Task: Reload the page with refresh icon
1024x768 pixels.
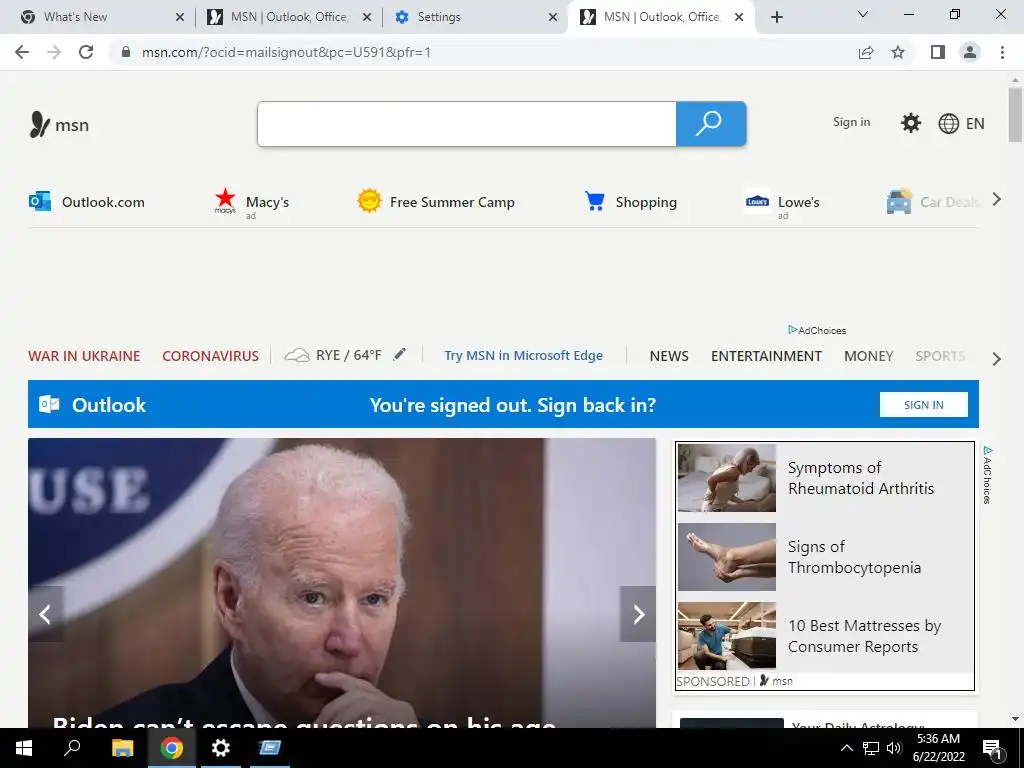Action: coord(86,52)
